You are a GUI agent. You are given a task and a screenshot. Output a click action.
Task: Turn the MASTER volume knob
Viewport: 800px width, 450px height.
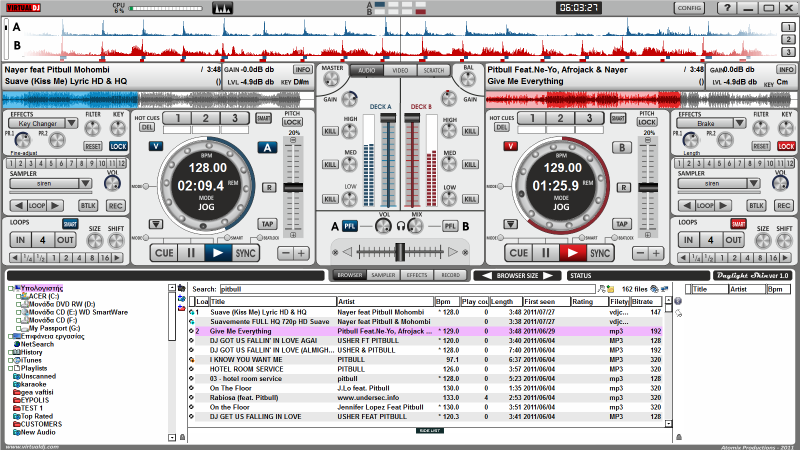332,79
